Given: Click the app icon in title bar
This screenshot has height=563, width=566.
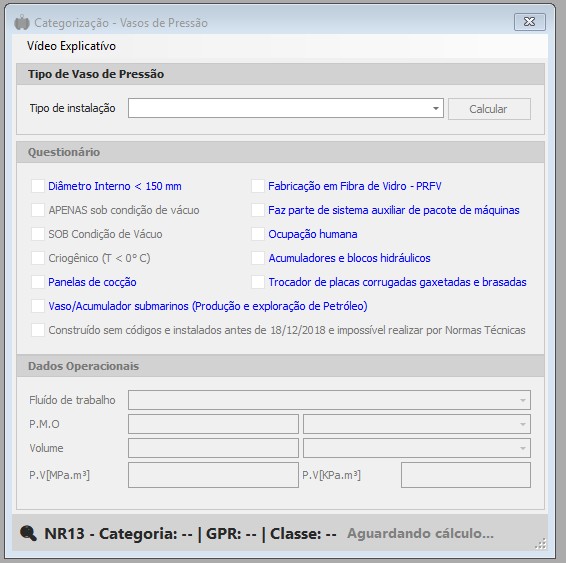Looking at the screenshot, I should [22, 22].
